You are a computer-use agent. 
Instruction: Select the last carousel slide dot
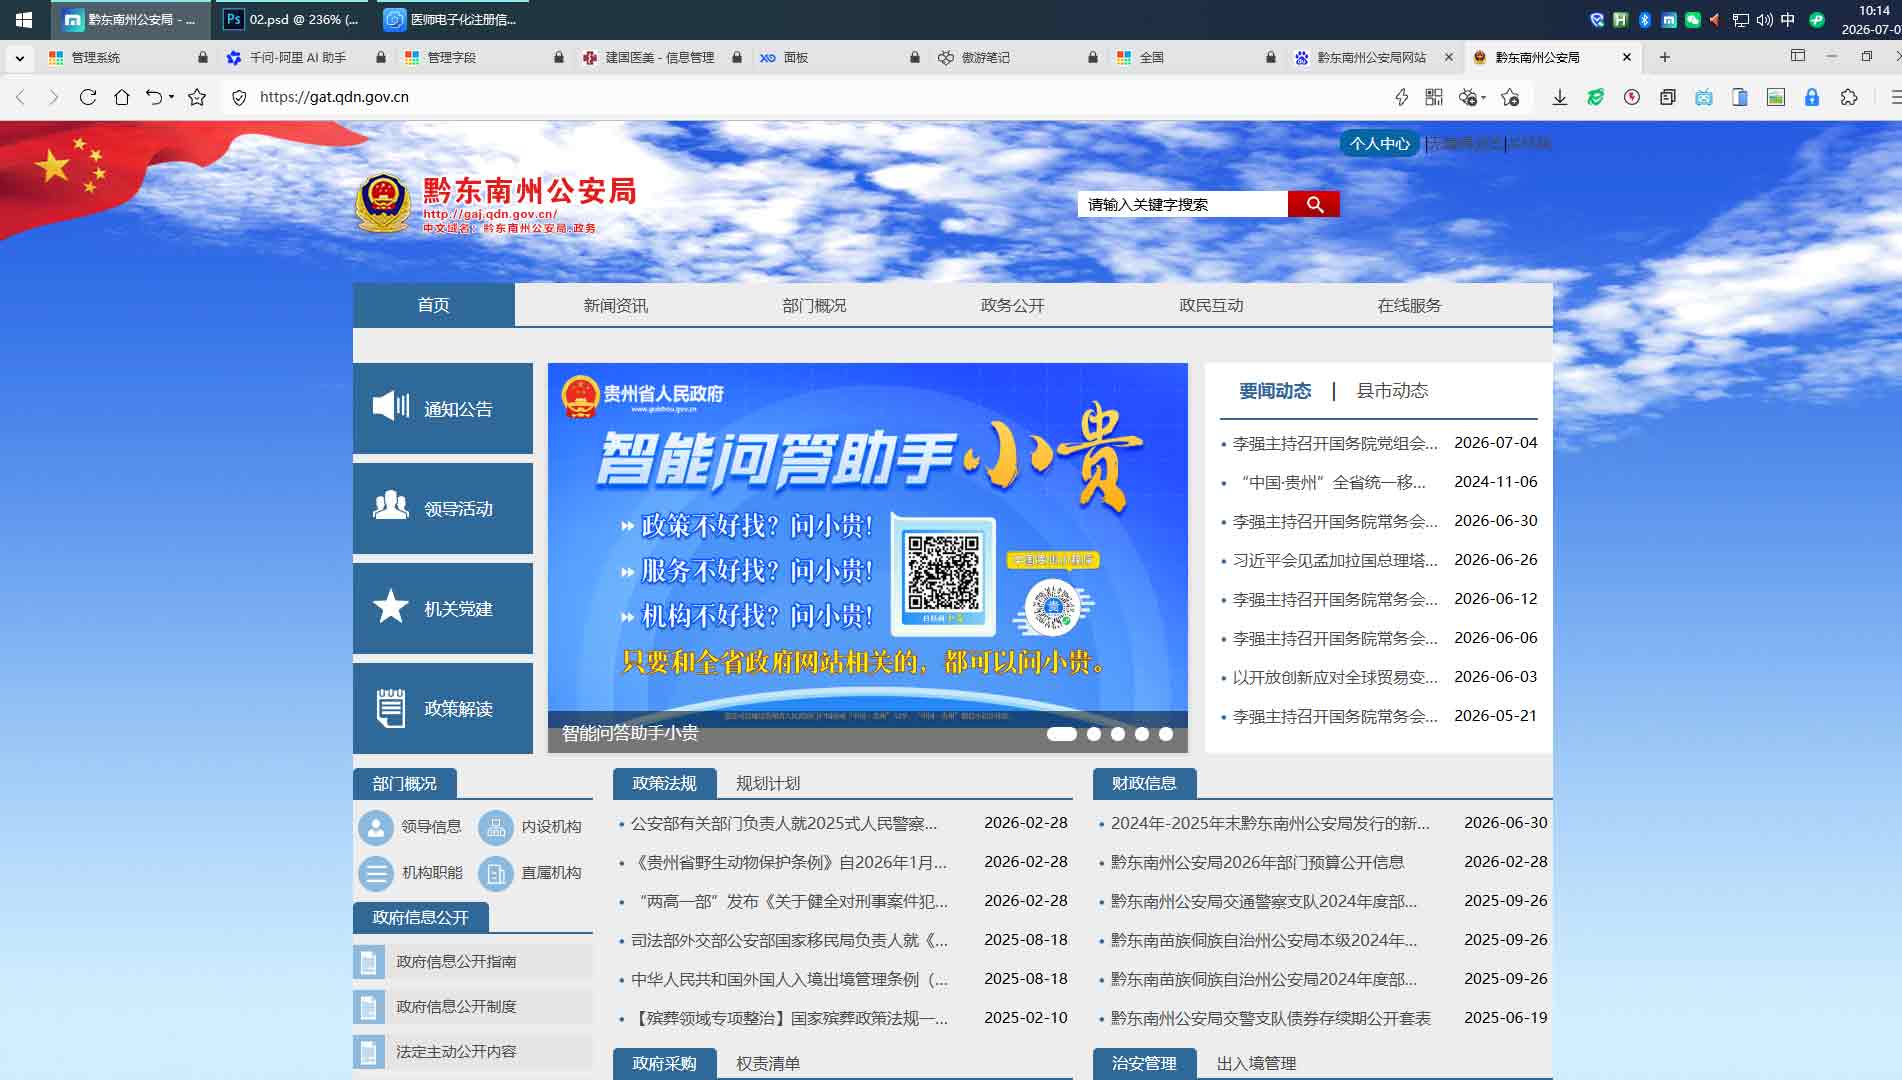[x=1166, y=734]
